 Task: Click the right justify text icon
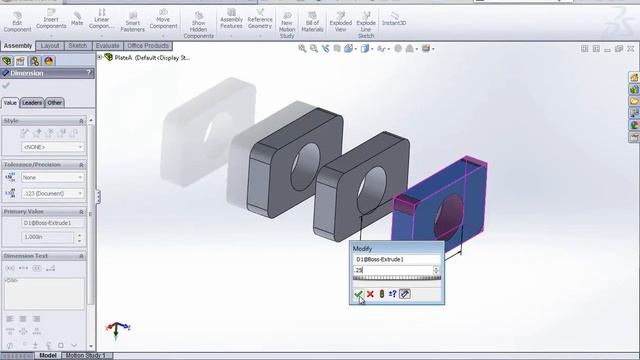pyautogui.click(x=37, y=319)
